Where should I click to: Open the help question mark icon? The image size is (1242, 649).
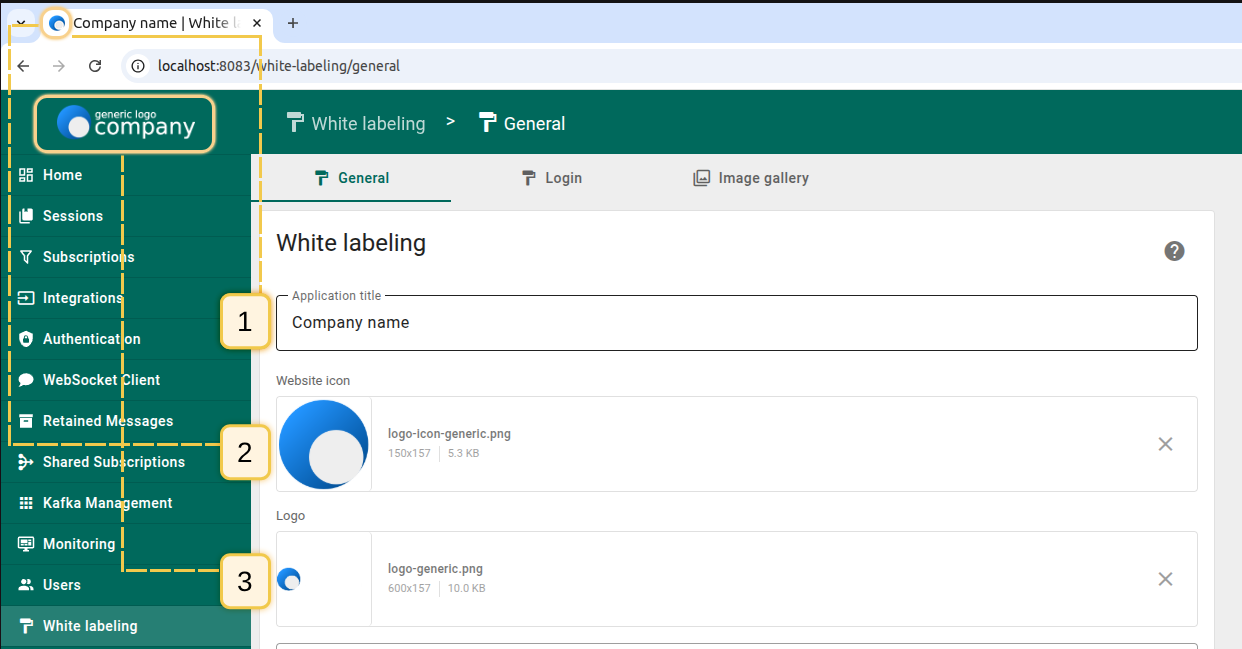(1174, 251)
